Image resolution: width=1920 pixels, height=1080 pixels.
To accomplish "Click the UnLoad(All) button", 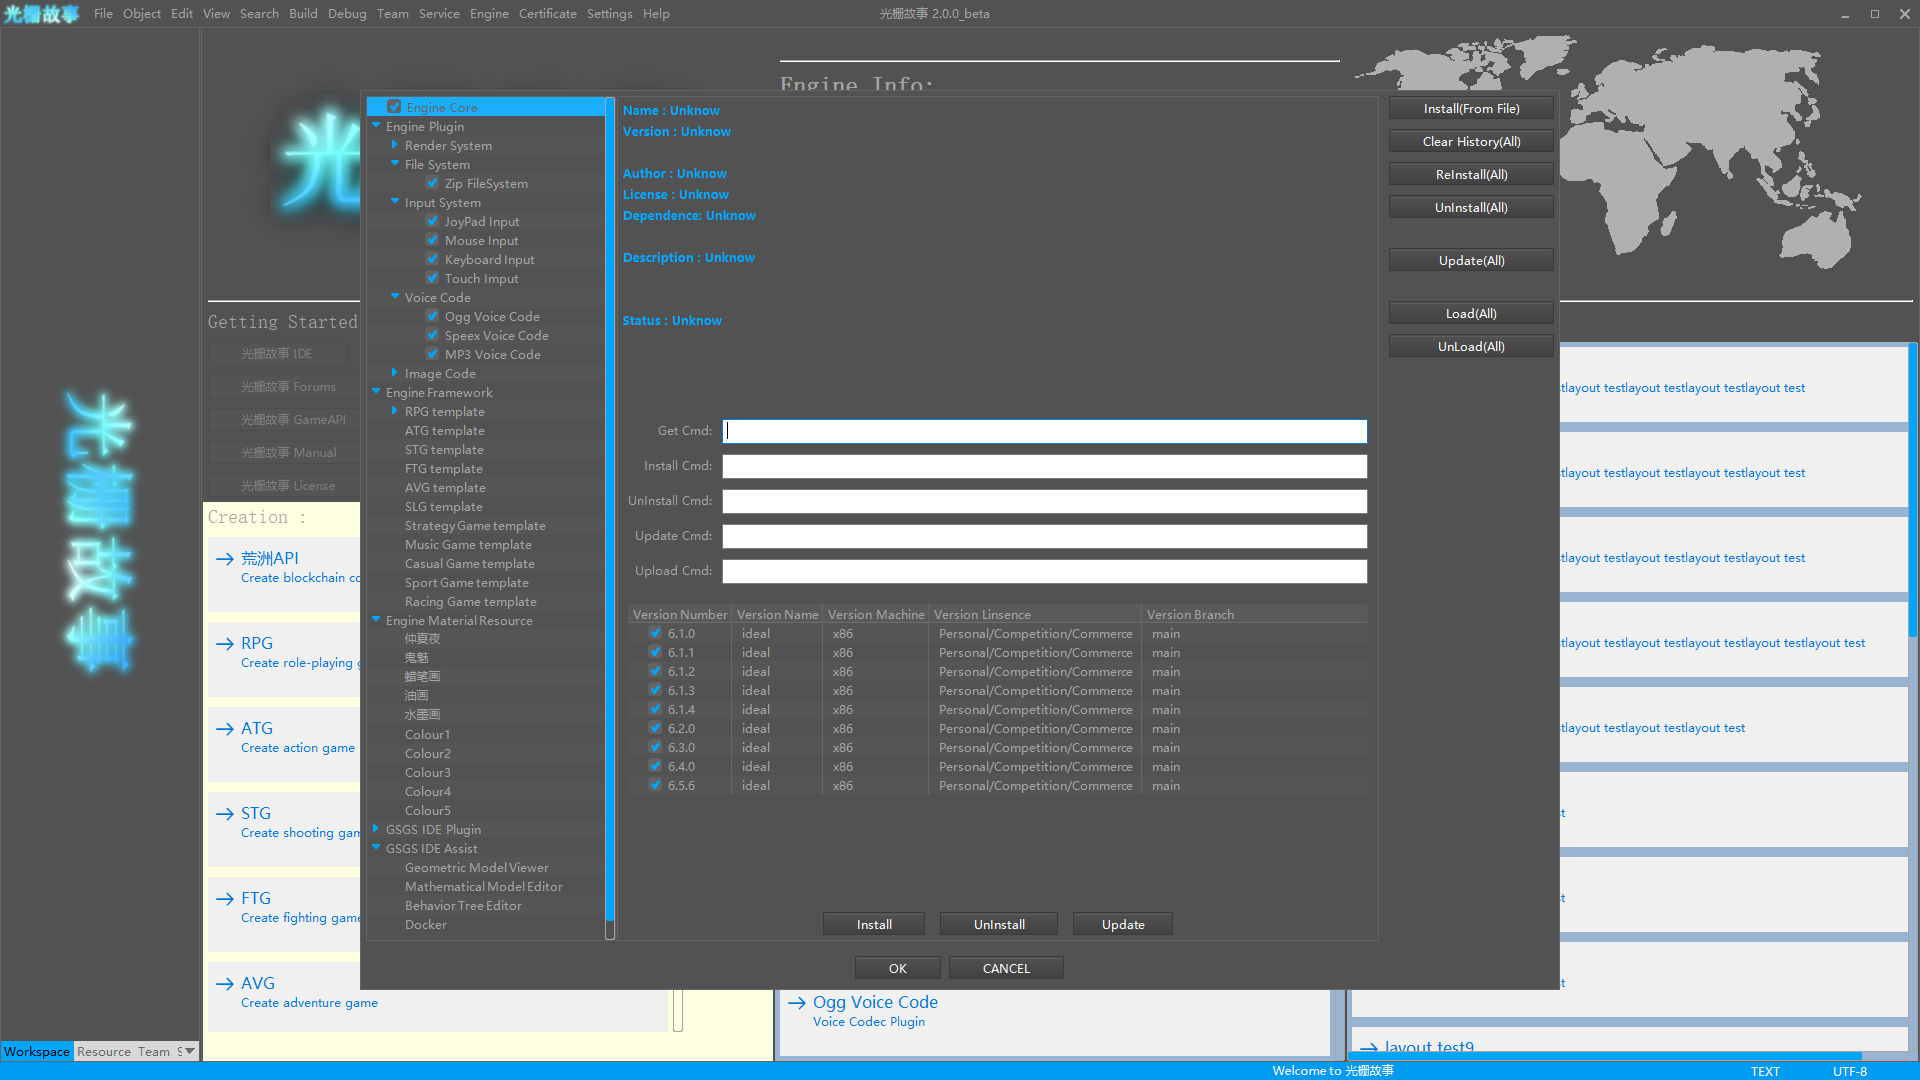I will [x=1471, y=346].
